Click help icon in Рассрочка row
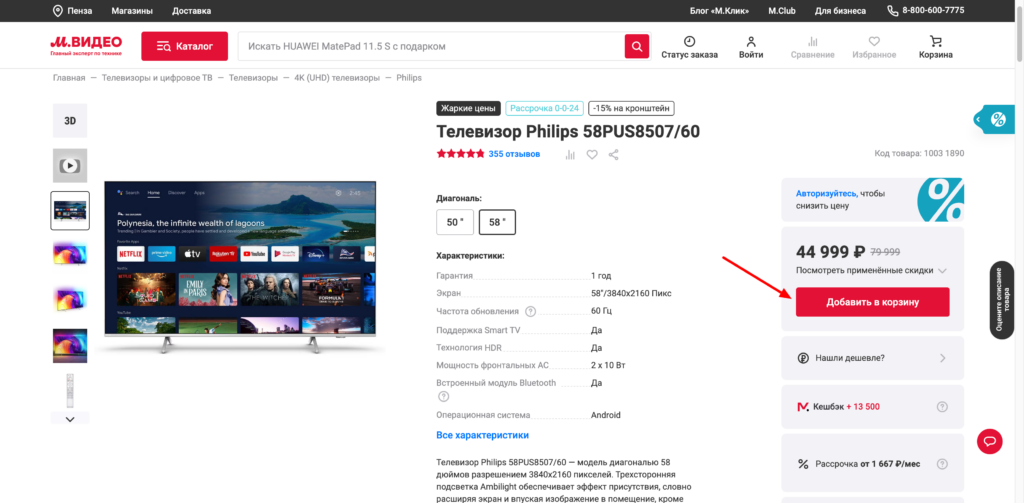Screen dimensions: 1024x503 click(942, 464)
